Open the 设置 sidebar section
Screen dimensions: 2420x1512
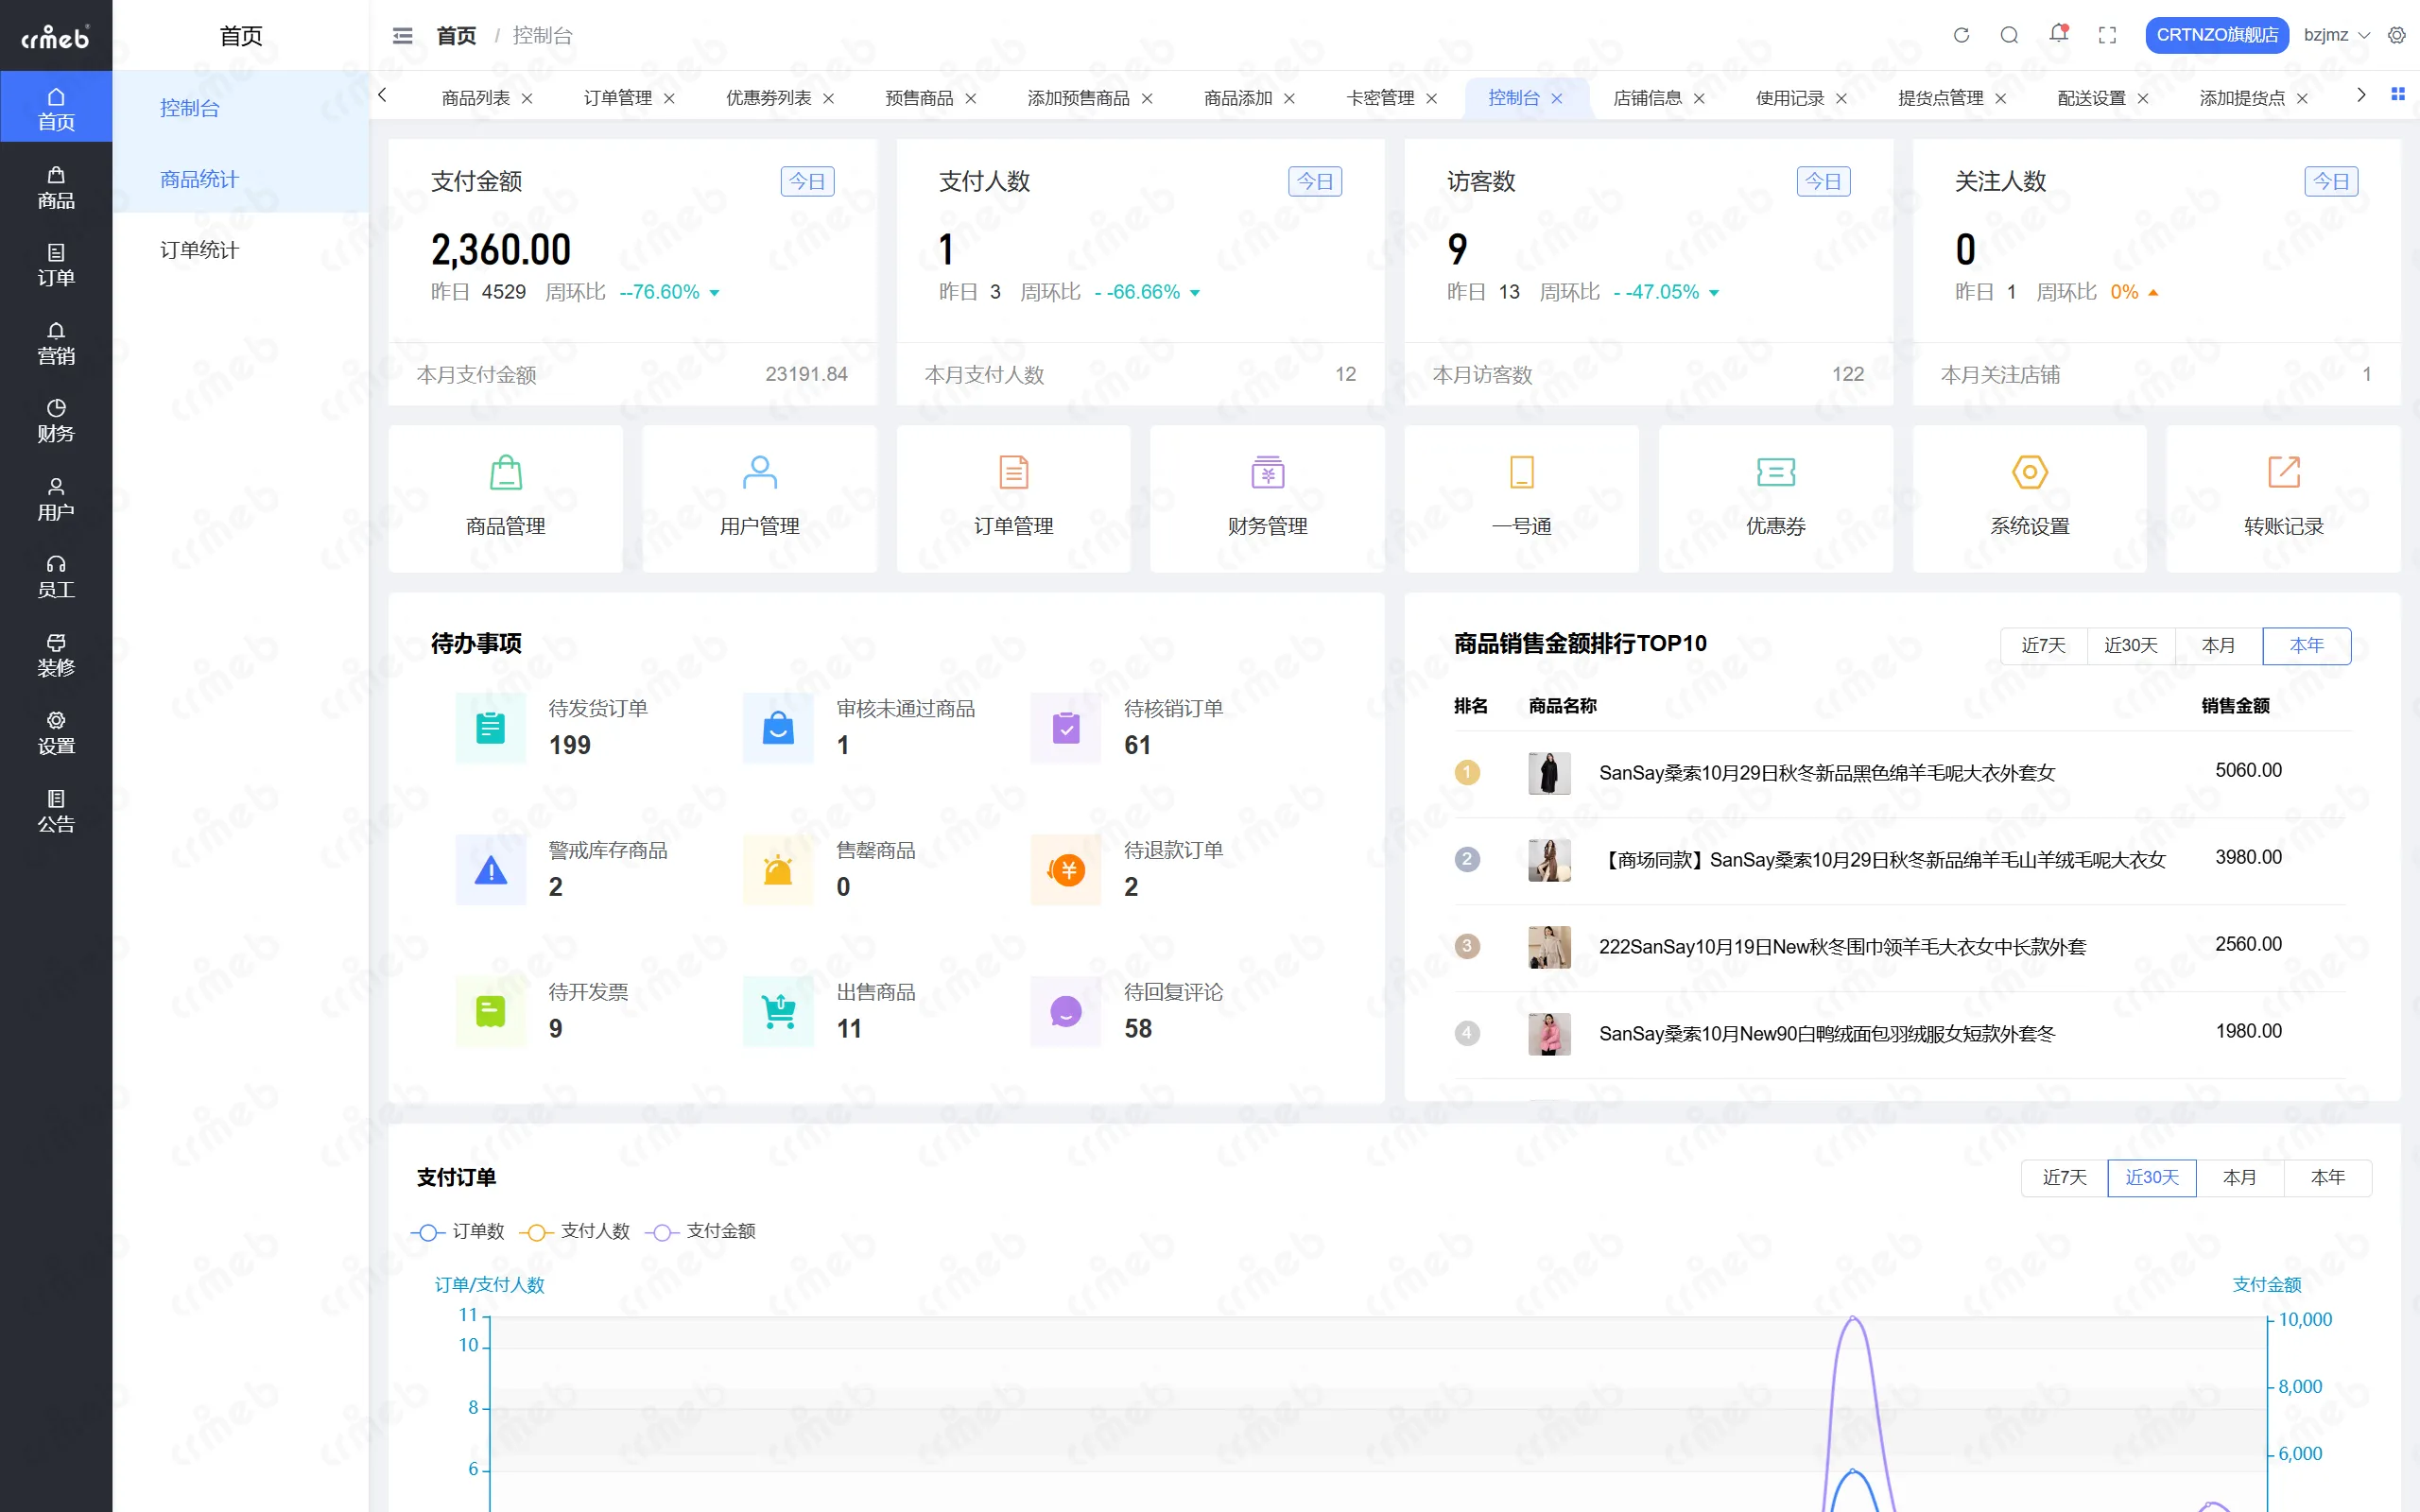tap(56, 733)
